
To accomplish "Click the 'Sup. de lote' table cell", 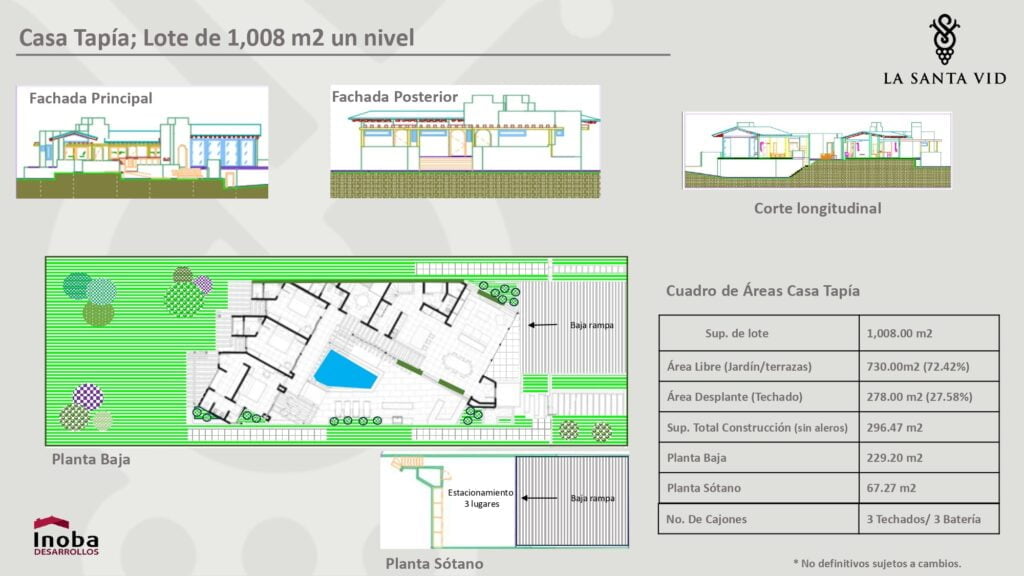I will pos(759,333).
